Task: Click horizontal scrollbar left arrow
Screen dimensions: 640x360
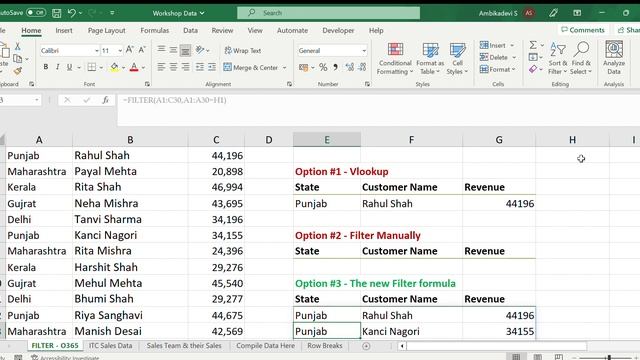Action: pos(402,346)
